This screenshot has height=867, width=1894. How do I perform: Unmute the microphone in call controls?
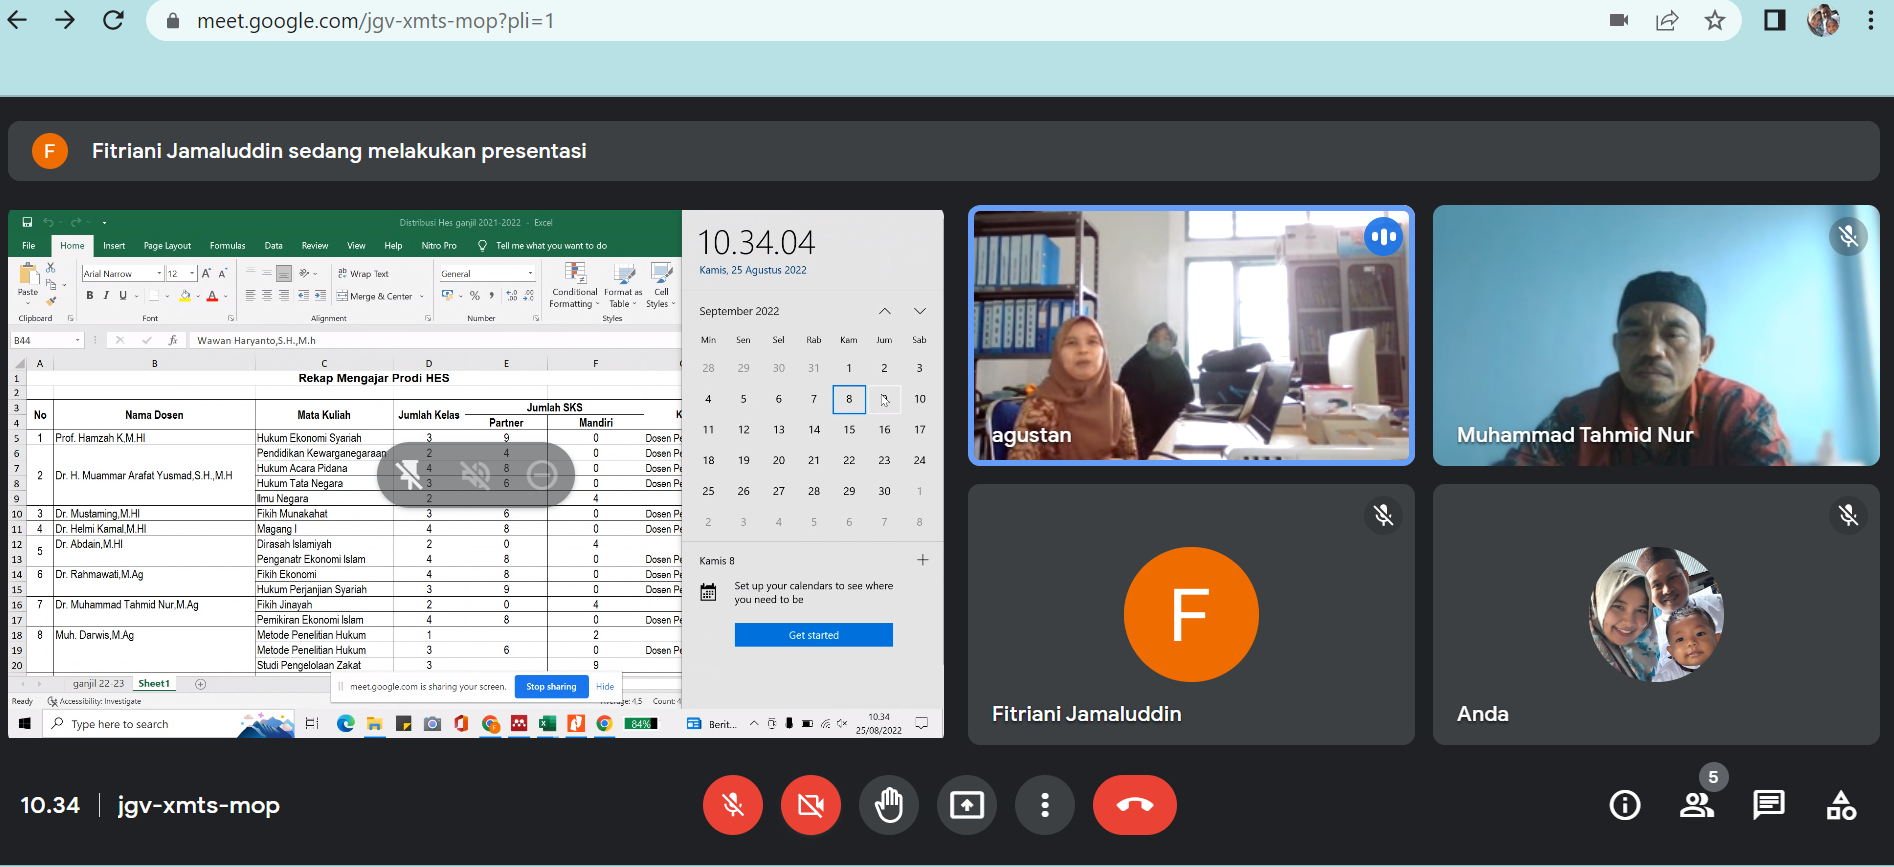click(x=732, y=805)
